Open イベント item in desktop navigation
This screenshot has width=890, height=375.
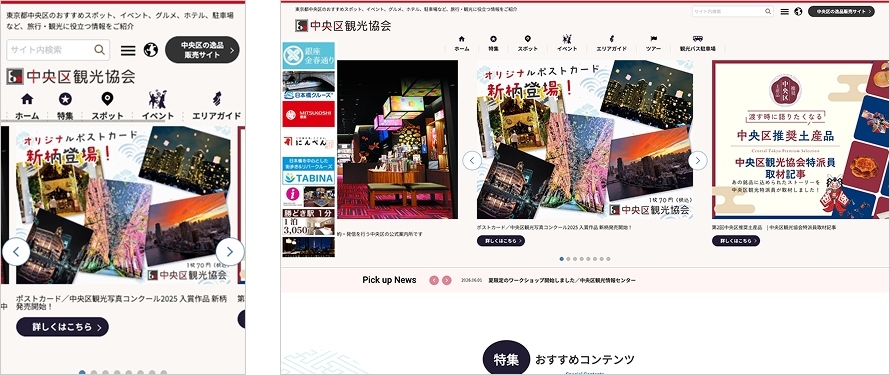click(x=566, y=44)
